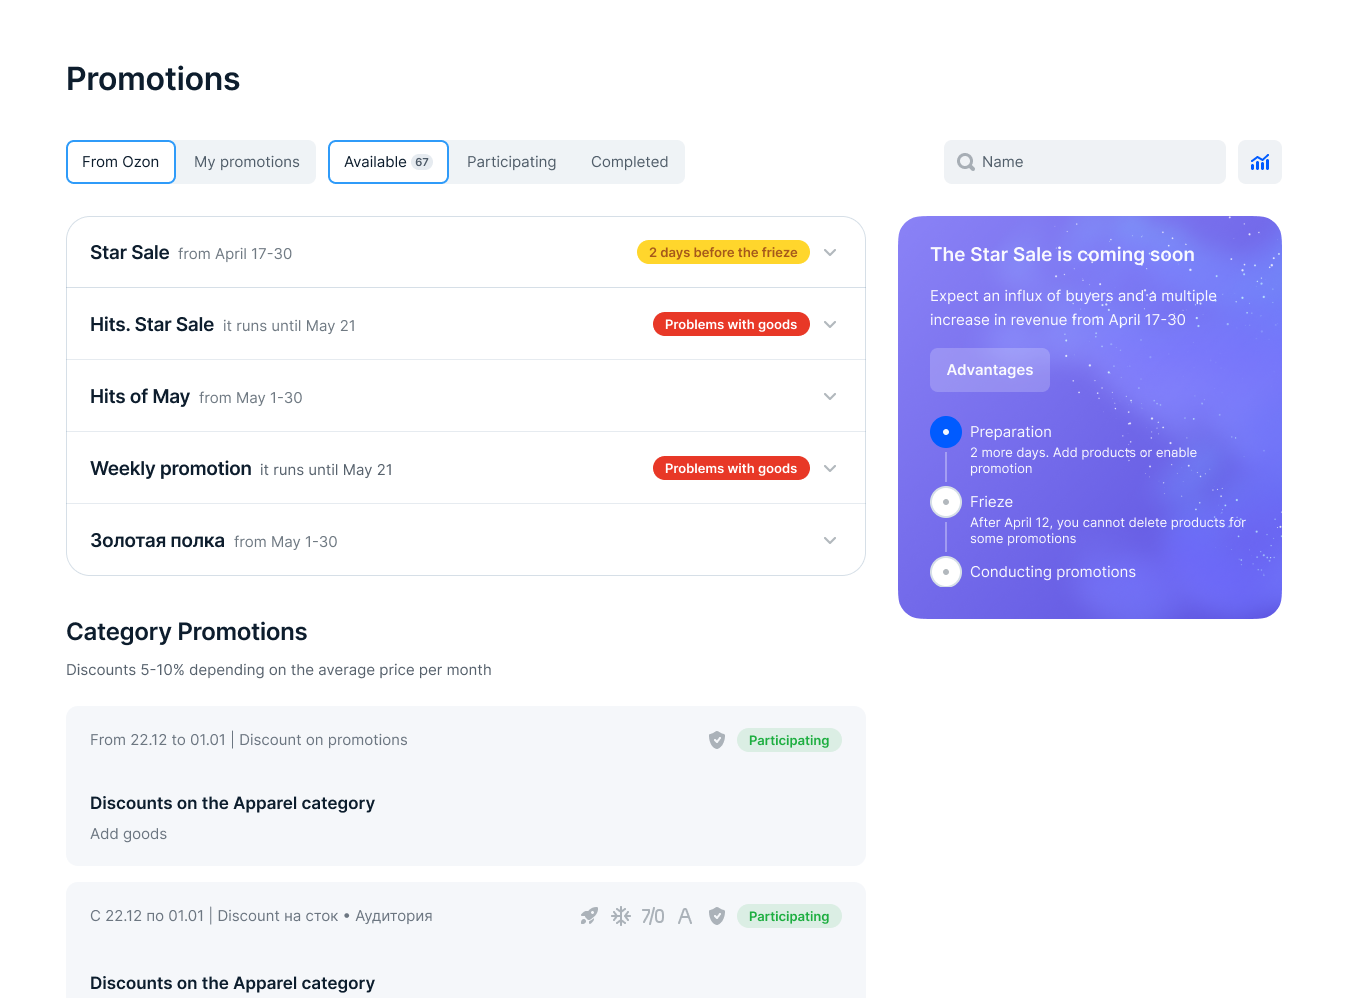Click shield icon in first Apparel card
Screen dimensions: 1347x998
(717, 740)
